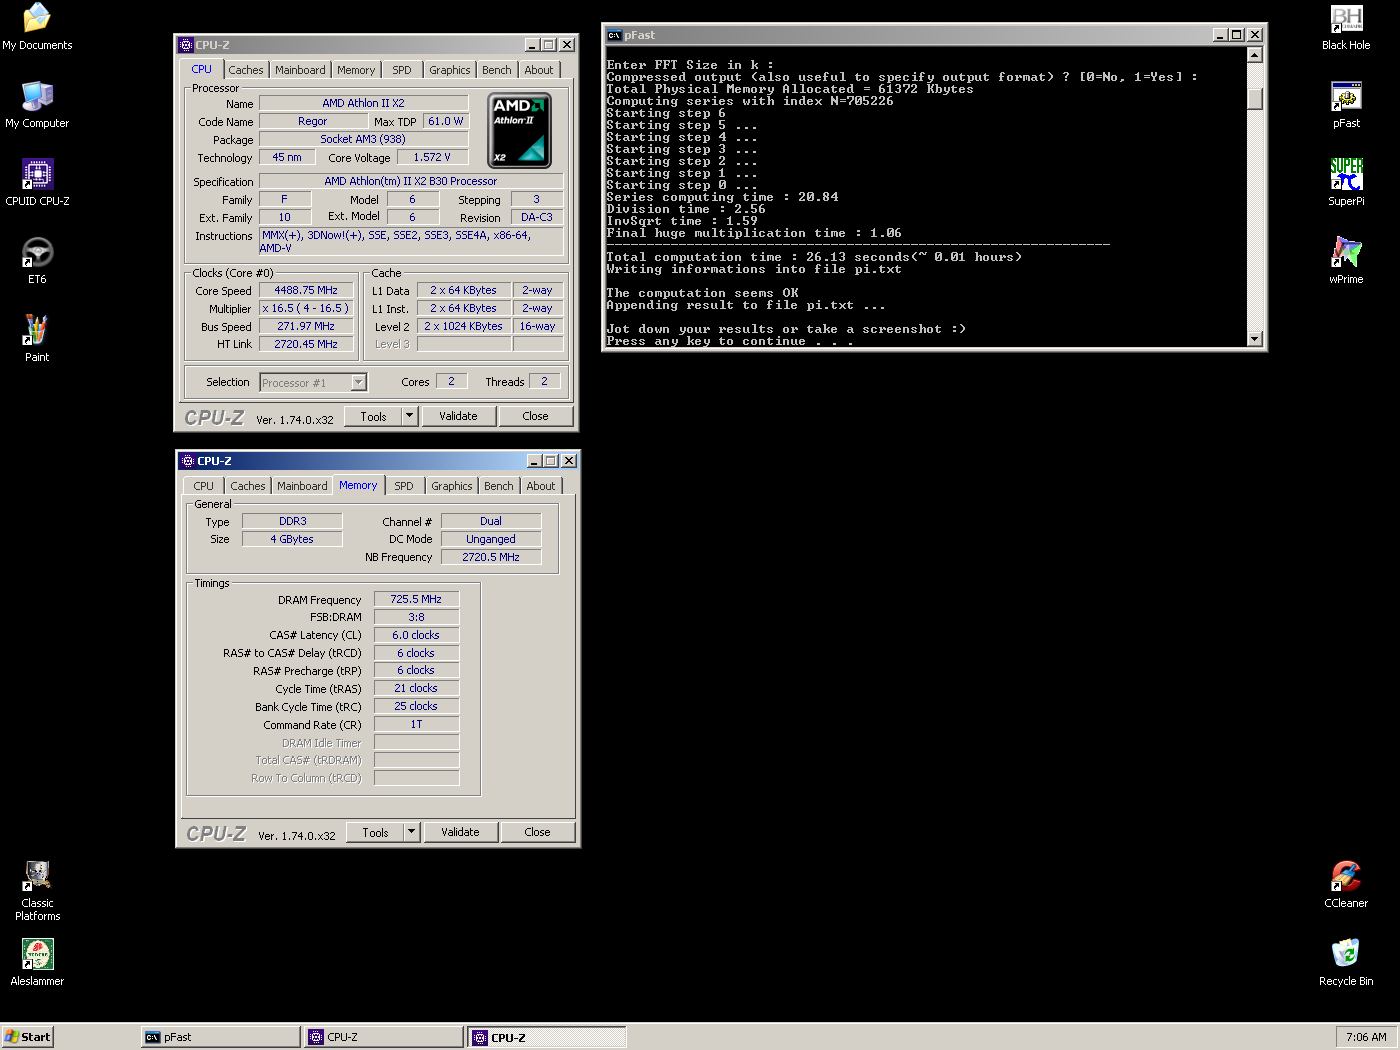Click FSB:DRAM ratio value 3:8

coord(416,617)
